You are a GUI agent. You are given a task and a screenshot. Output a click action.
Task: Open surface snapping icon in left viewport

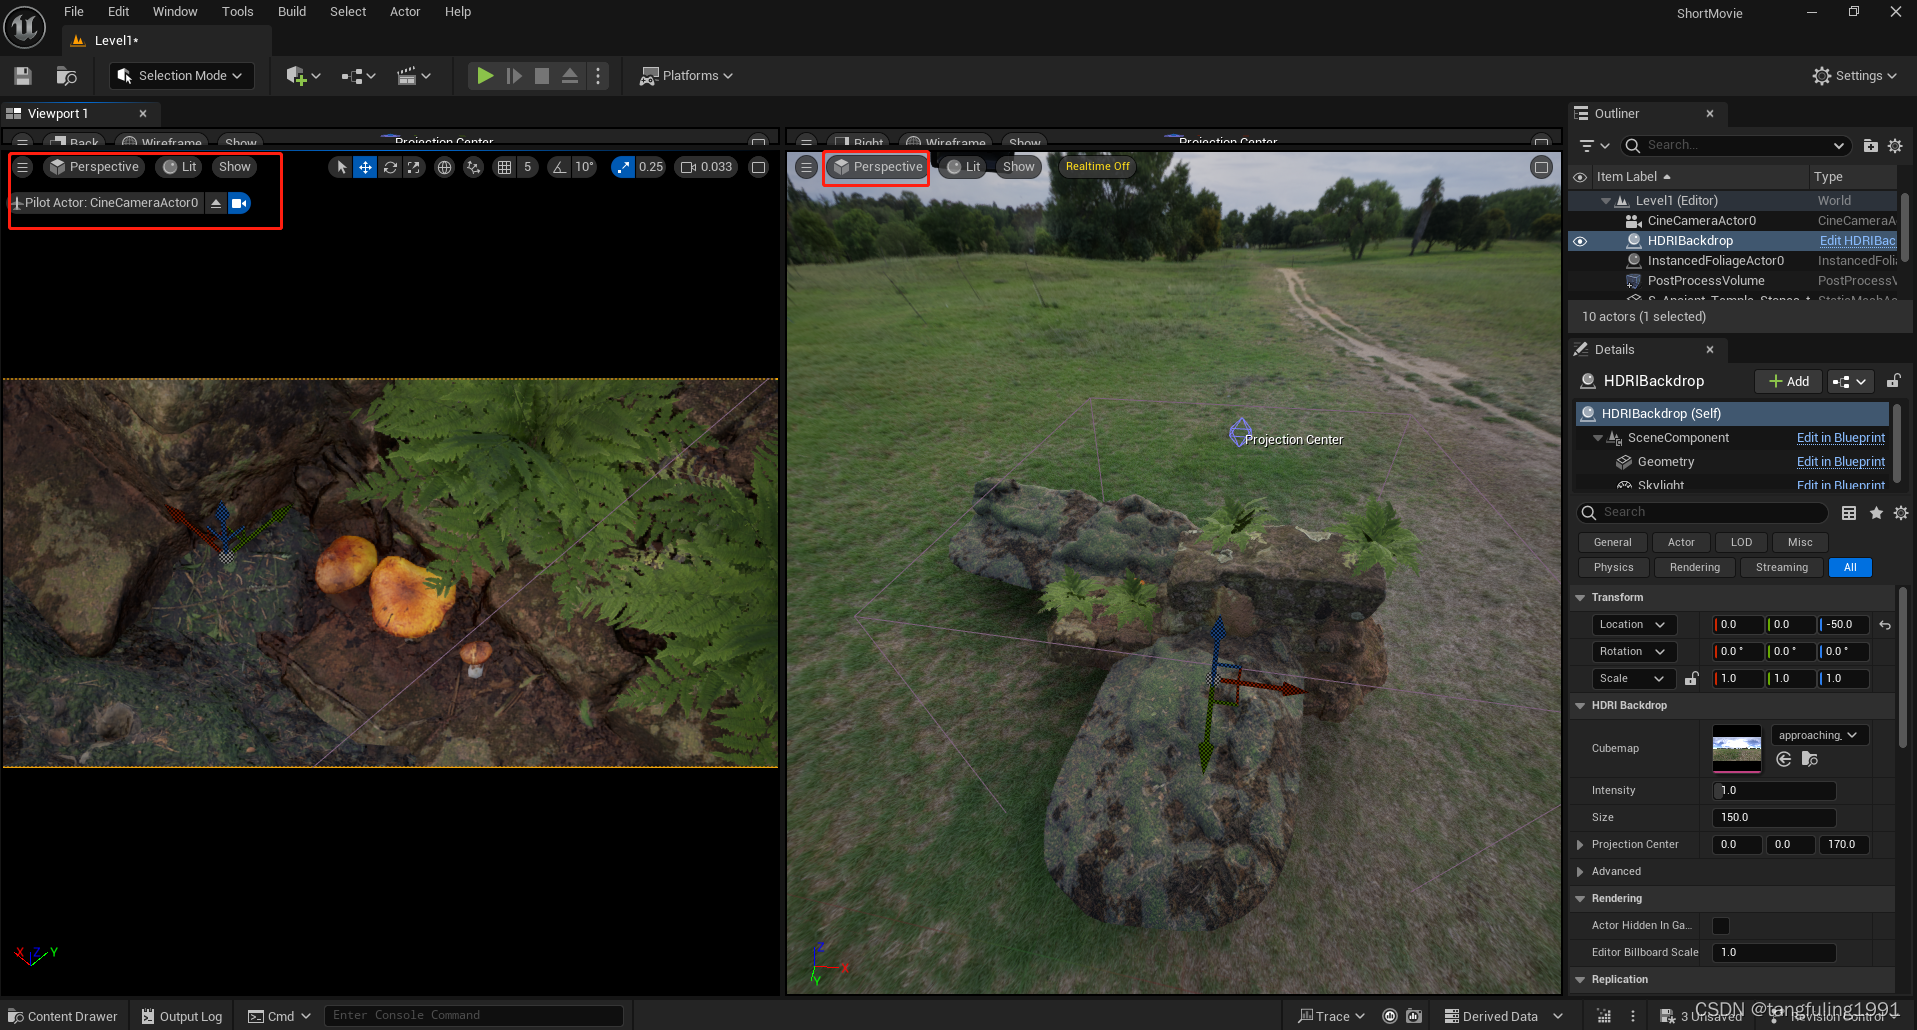473,167
